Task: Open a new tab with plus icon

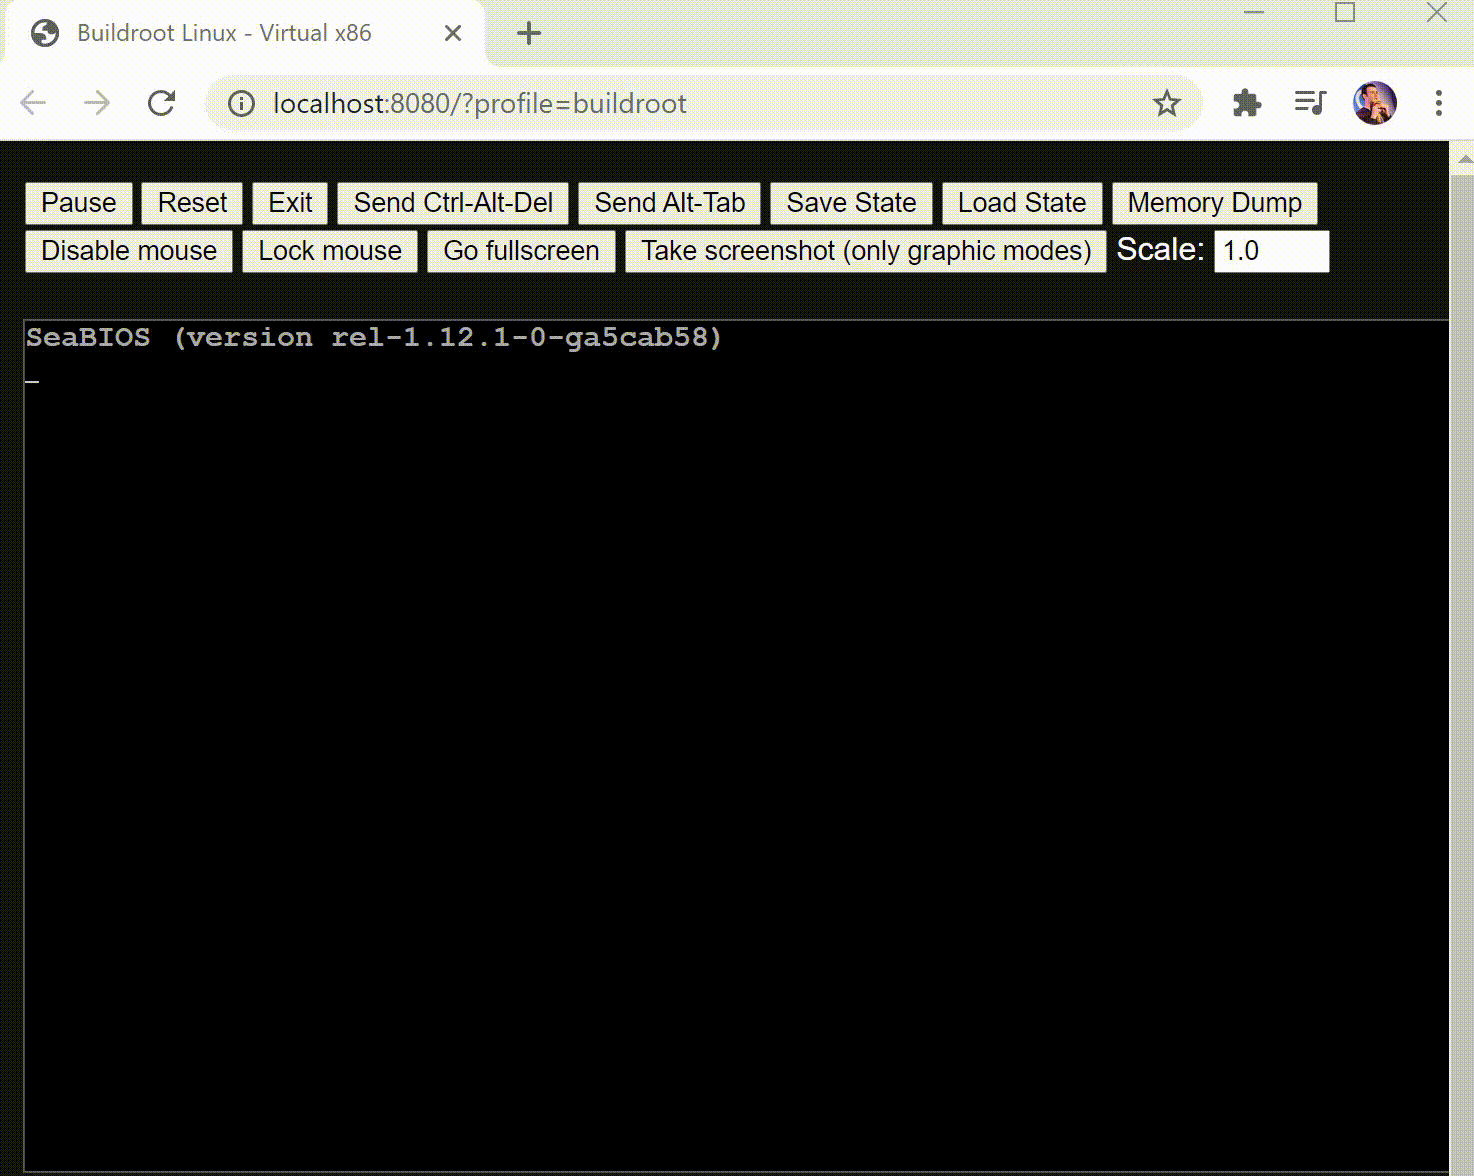Action: [x=528, y=33]
